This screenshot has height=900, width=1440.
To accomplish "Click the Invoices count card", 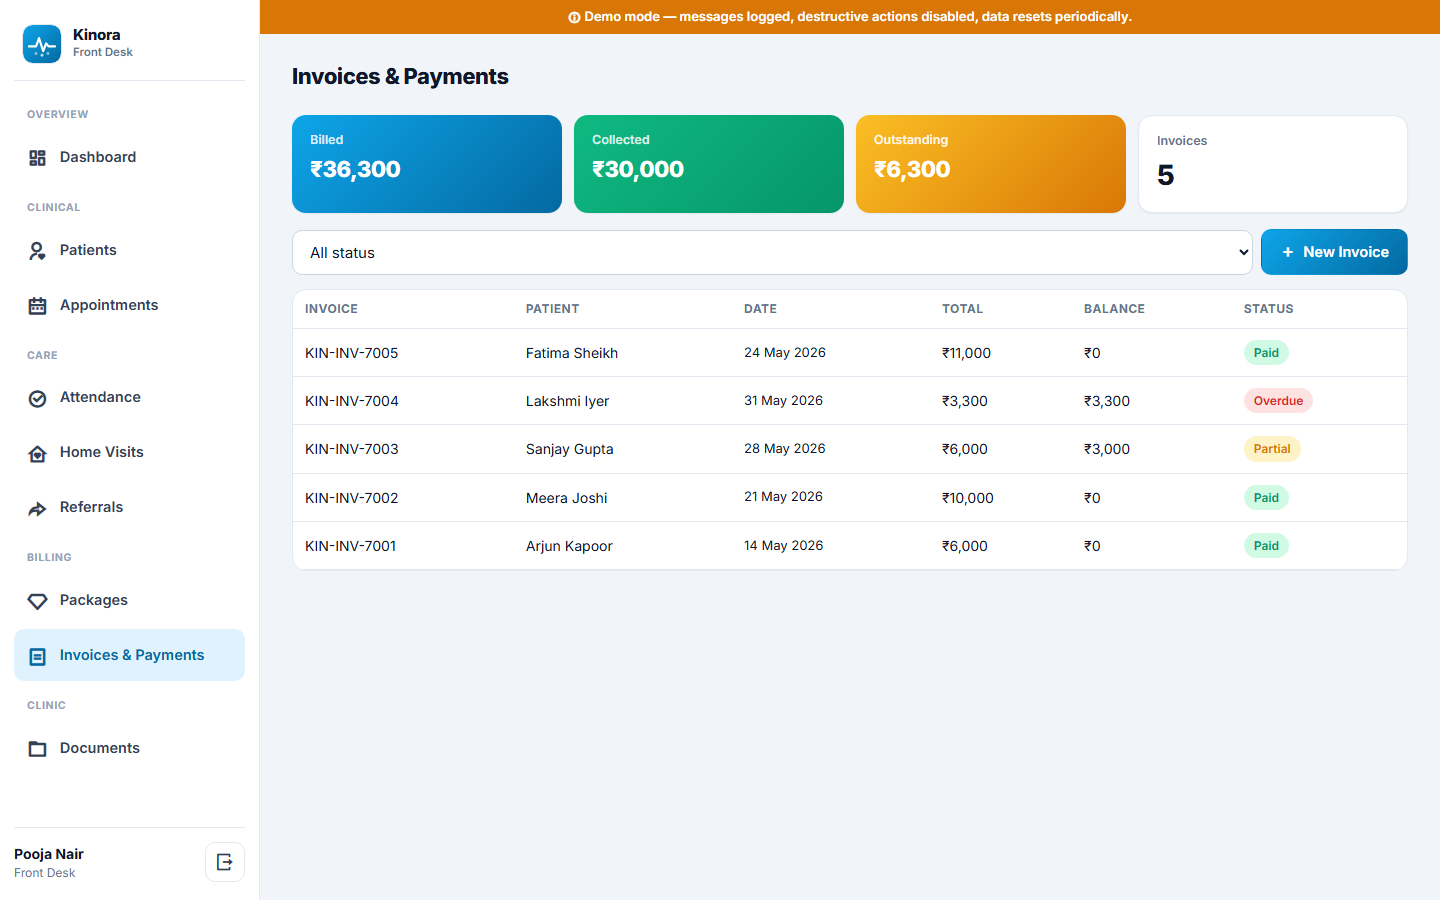I will [x=1273, y=164].
